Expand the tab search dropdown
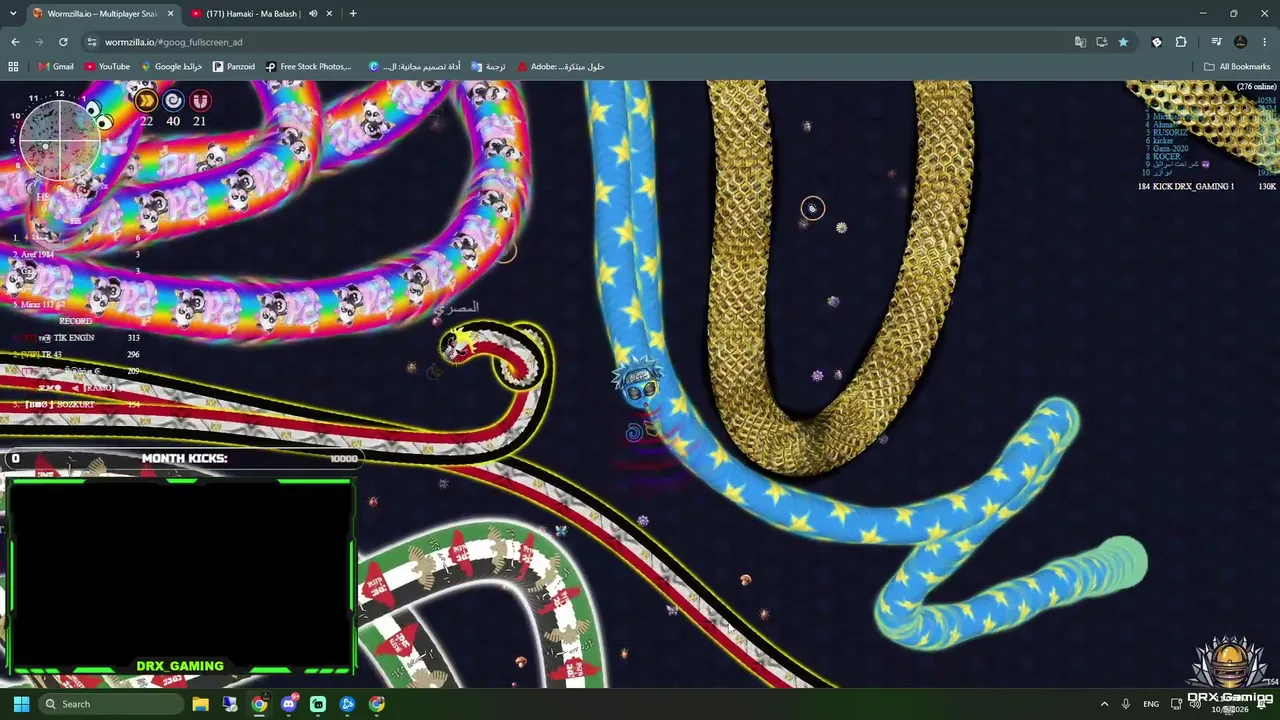 click(x=13, y=14)
